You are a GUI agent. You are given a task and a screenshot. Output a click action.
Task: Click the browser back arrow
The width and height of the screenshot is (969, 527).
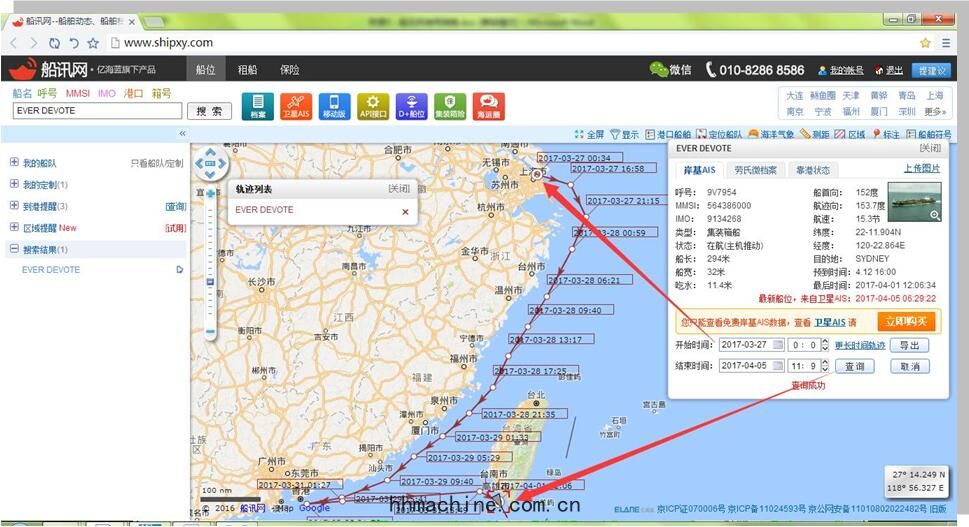click(x=14, y=43)
